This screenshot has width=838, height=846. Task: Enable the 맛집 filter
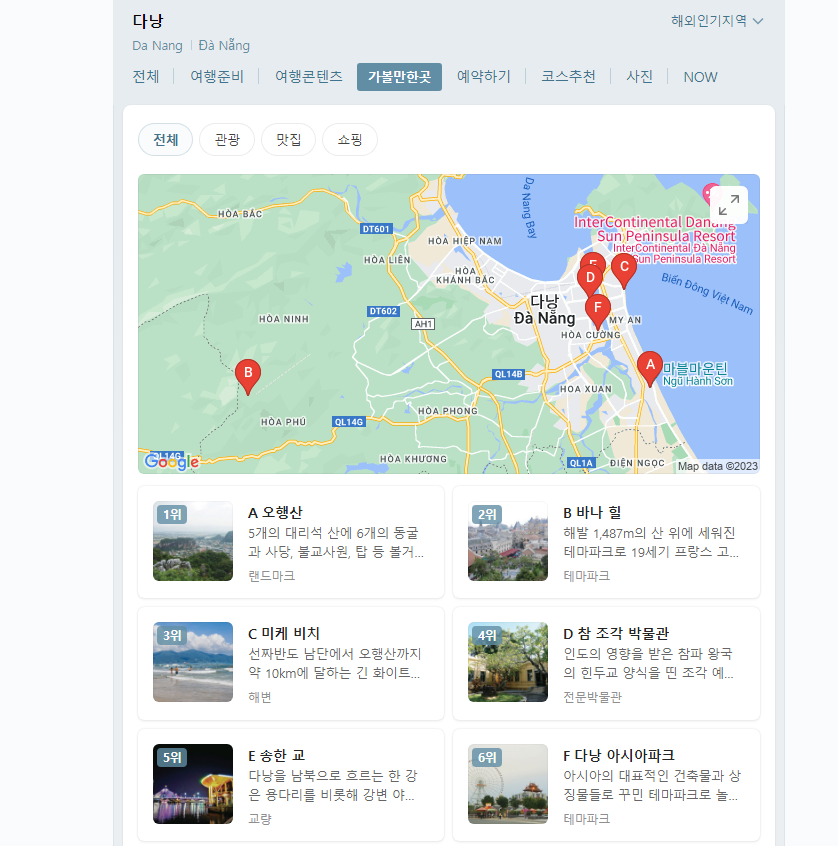point(288,139)
